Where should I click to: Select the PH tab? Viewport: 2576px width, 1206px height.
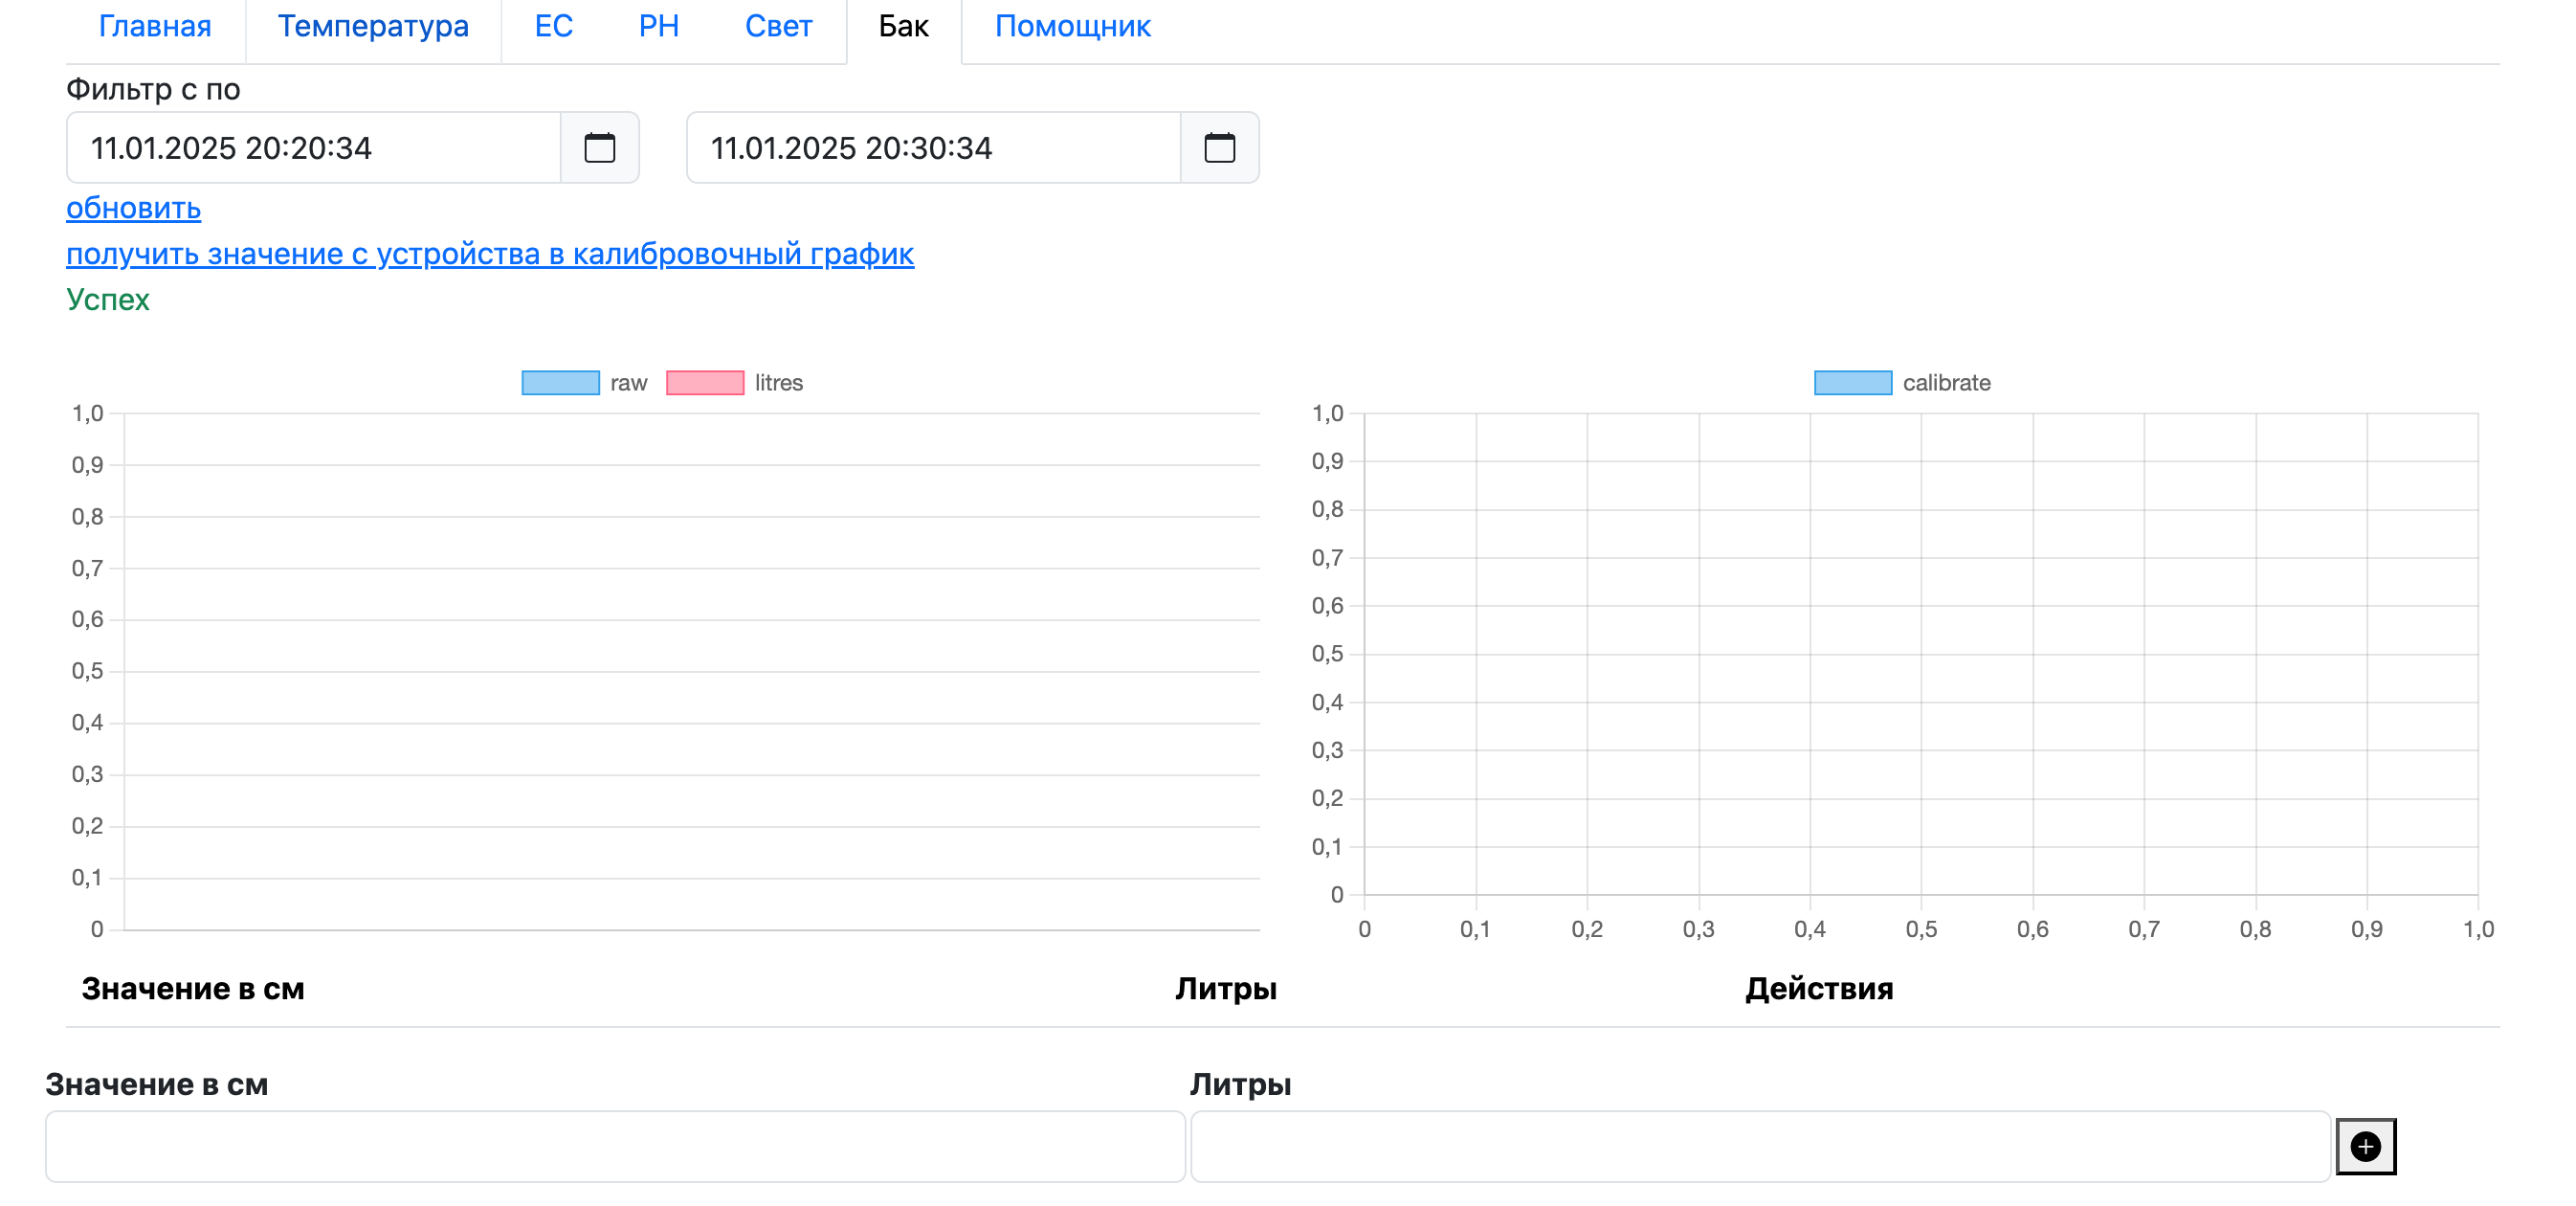pos(658,27)
